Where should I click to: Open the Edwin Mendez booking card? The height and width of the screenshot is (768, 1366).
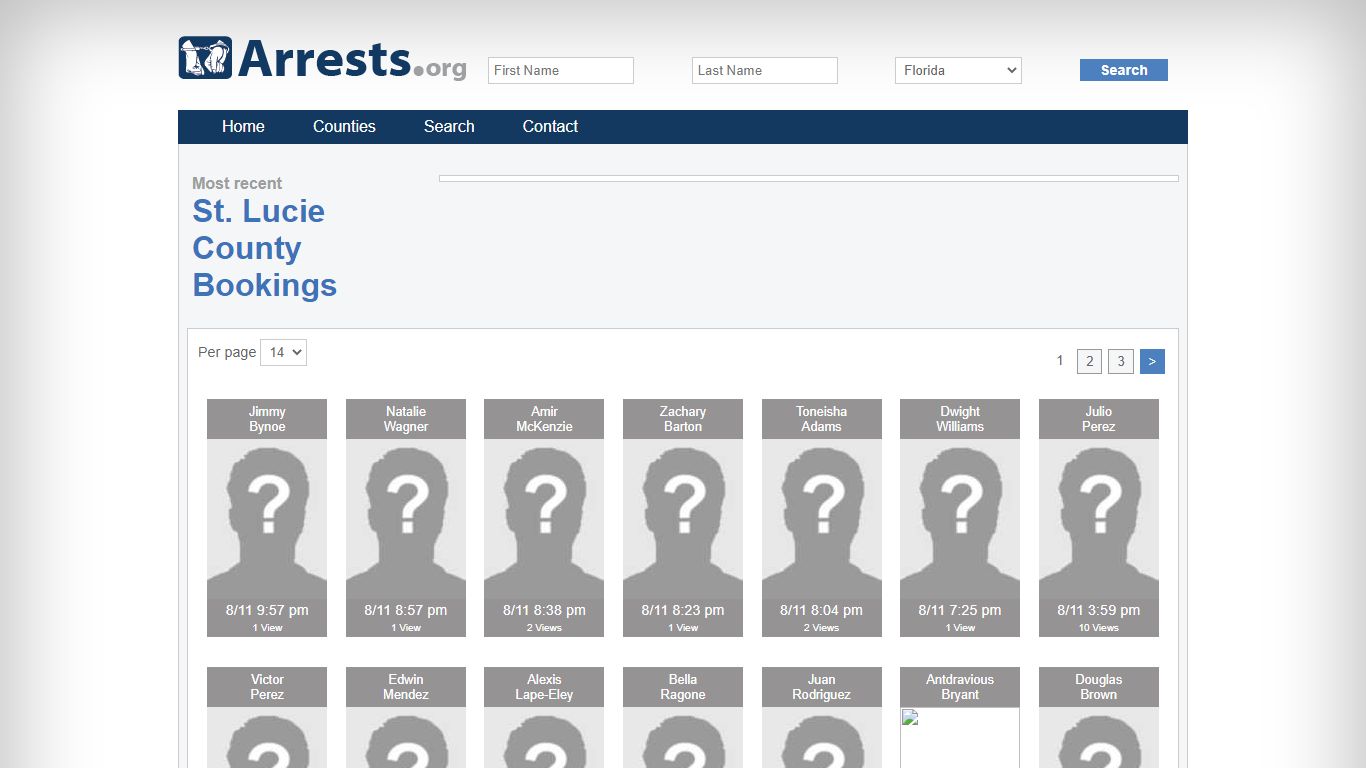coord(406,717)
